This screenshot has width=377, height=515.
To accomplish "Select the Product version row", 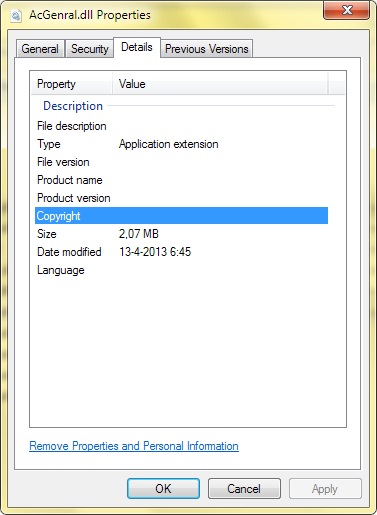I will pos(181,198).
